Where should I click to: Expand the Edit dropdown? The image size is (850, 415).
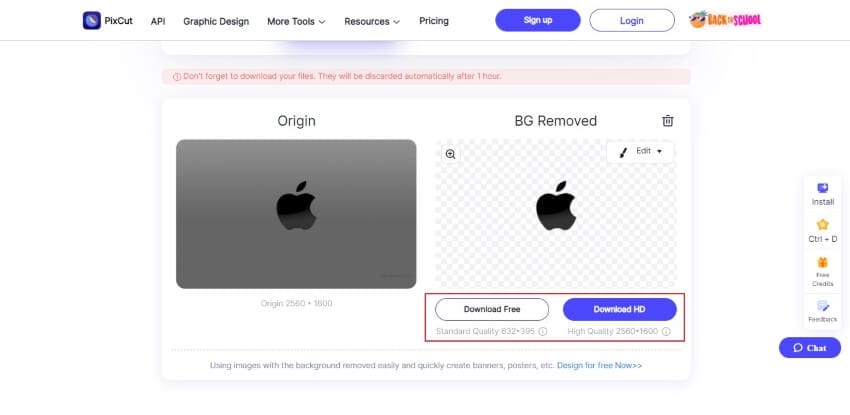click(x=640, y=151)
